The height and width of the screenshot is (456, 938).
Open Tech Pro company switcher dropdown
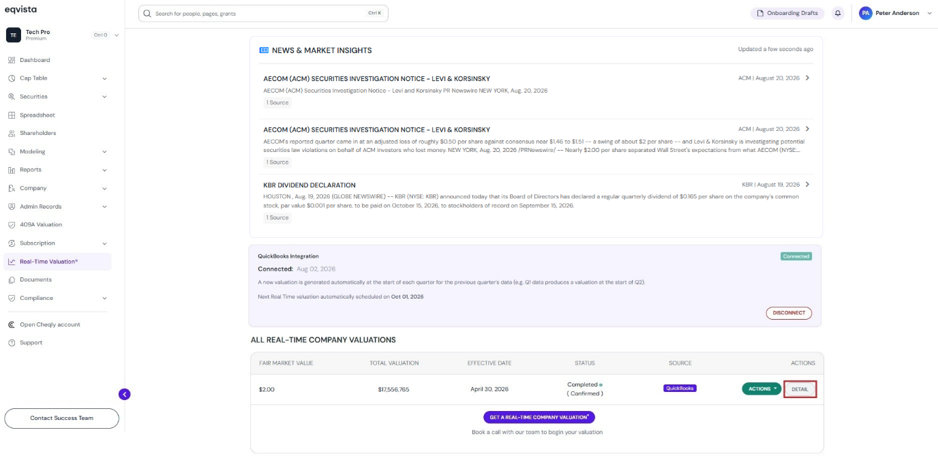pos(117,35)
